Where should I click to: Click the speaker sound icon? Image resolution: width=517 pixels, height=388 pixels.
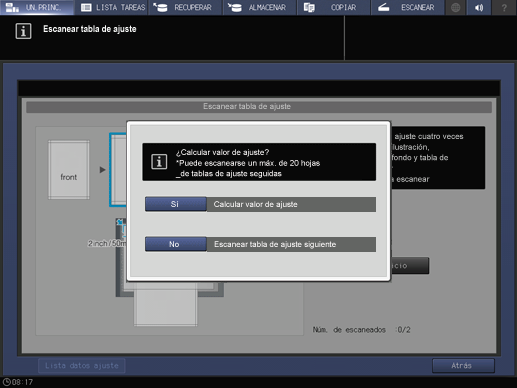pos(479,7)
